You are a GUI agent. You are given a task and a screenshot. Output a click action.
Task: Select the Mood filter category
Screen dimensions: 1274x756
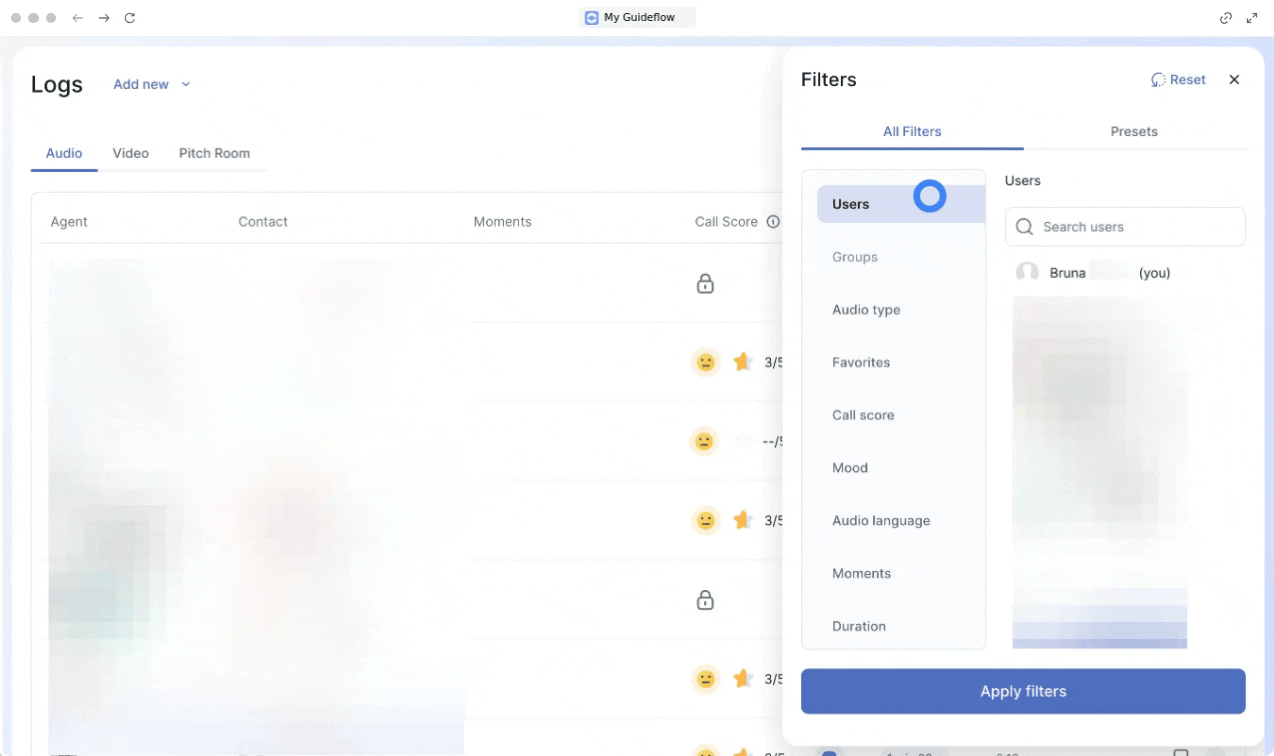coord(850,468)
